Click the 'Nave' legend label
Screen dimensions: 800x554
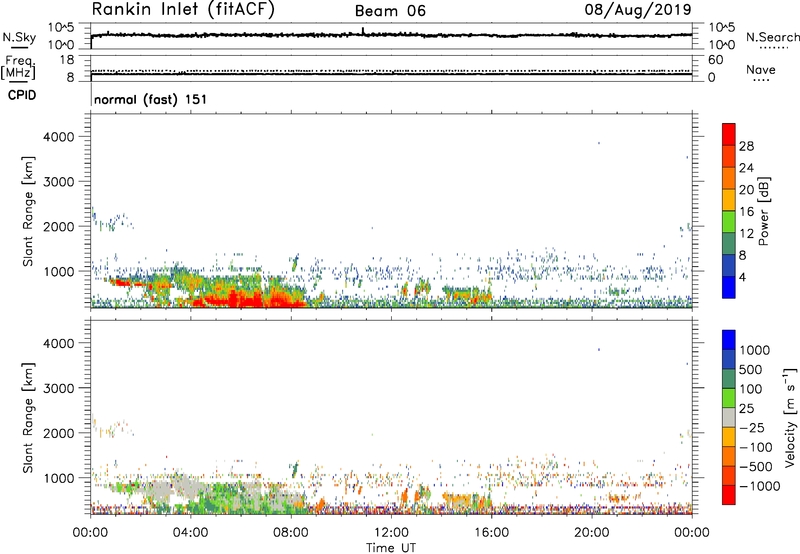pyautogui.click(x=761, y=70)
